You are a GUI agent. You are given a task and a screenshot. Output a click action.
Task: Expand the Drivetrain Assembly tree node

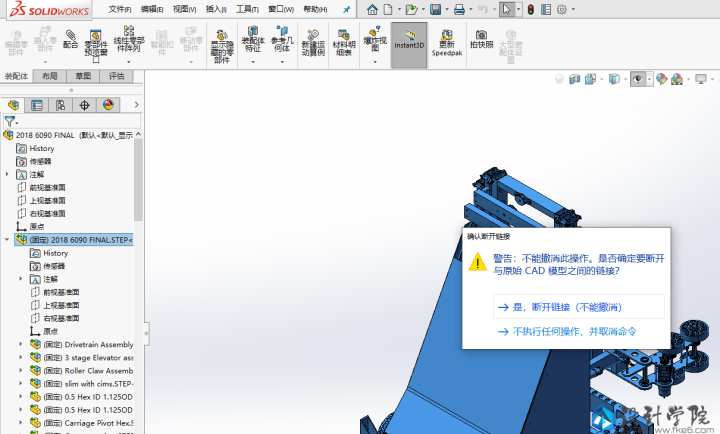[21, 345]
